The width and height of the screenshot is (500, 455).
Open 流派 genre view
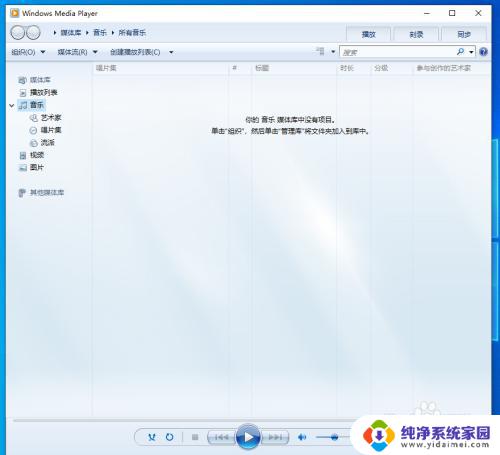[x=47, y=143]
